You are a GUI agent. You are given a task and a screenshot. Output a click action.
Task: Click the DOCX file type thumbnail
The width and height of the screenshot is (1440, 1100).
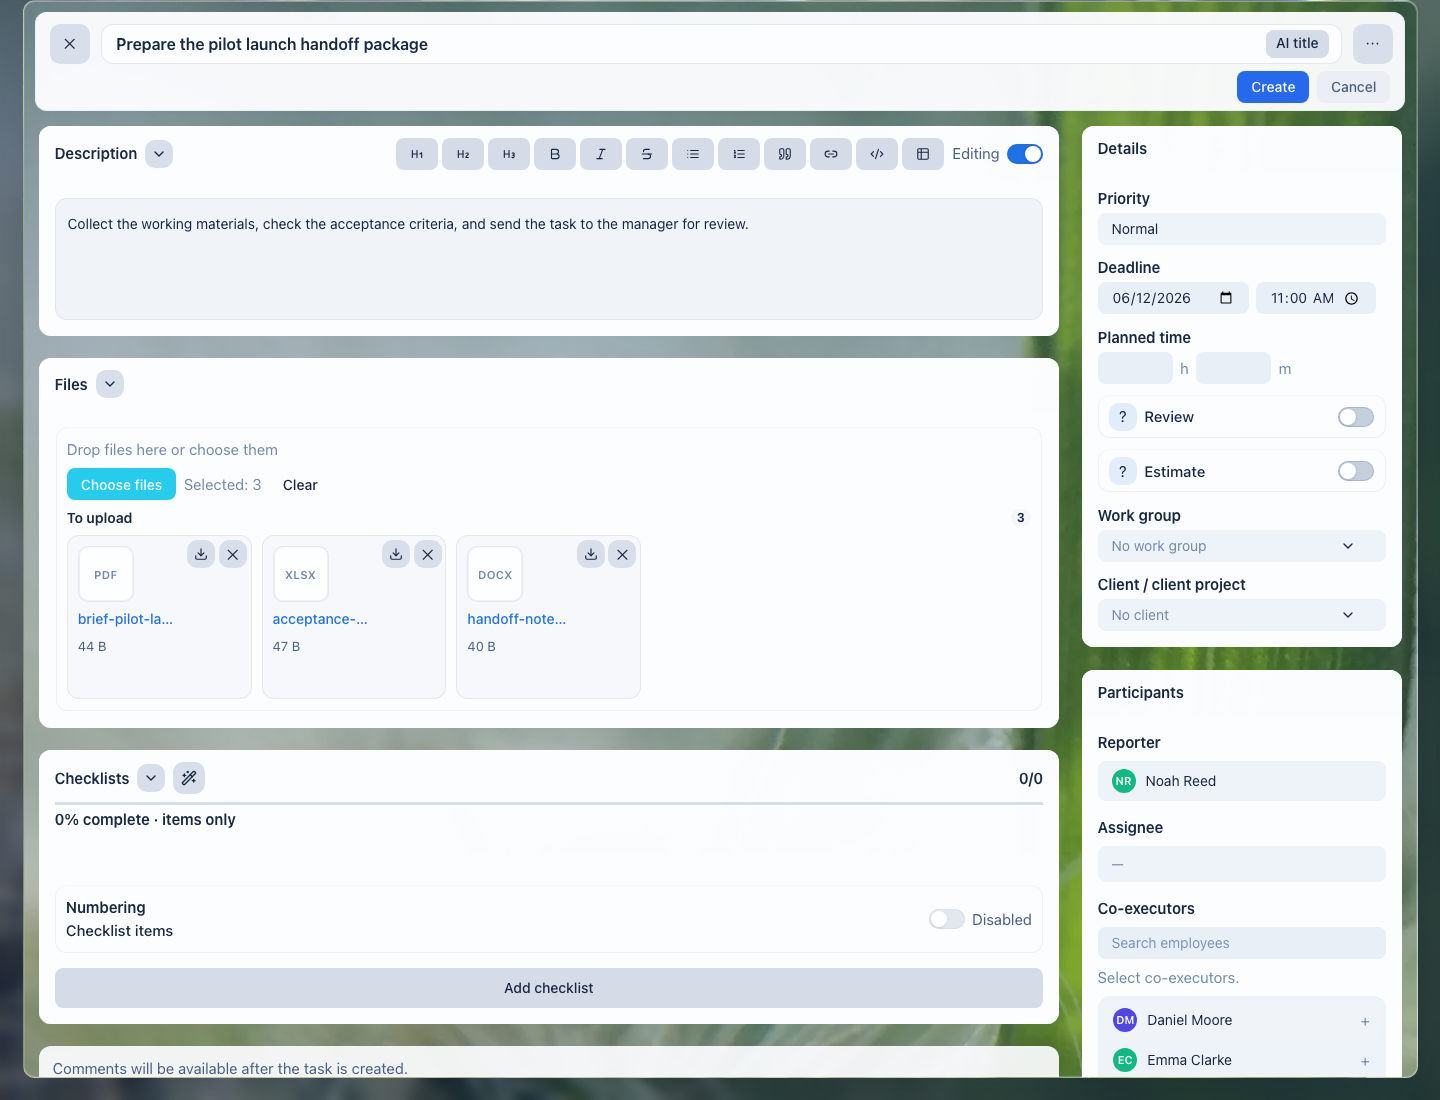(x=495, y=574)
